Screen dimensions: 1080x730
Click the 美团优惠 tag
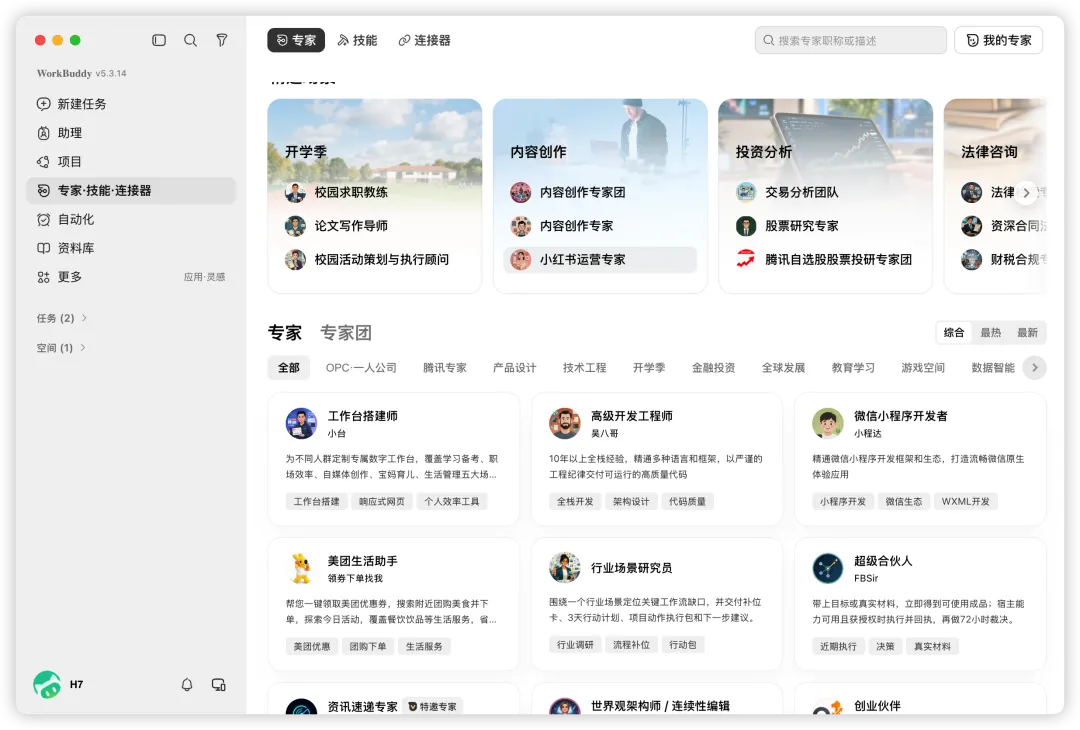(x=311, y=646)
